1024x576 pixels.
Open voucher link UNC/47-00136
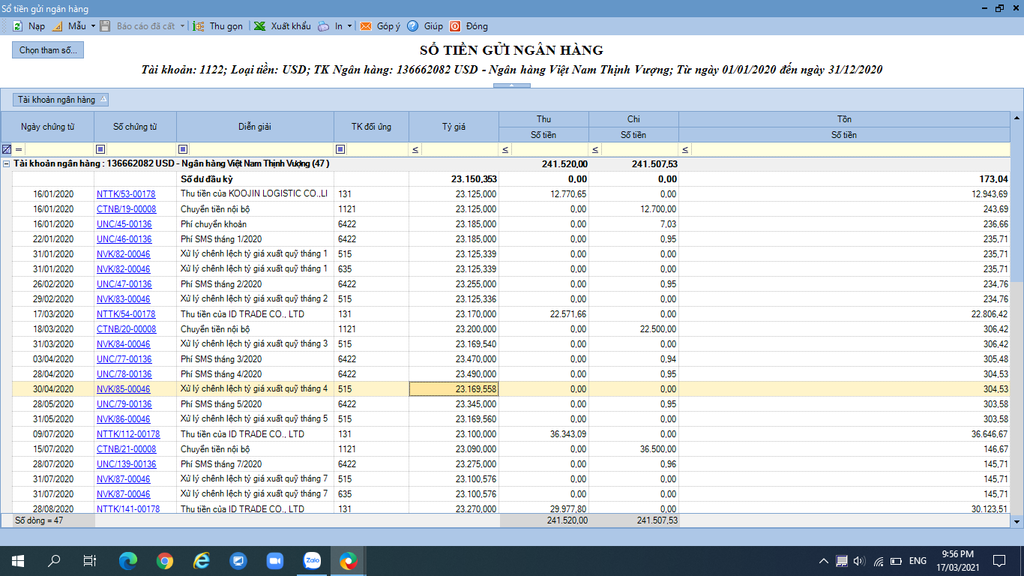pyautogui.click(x=124, y=284)
